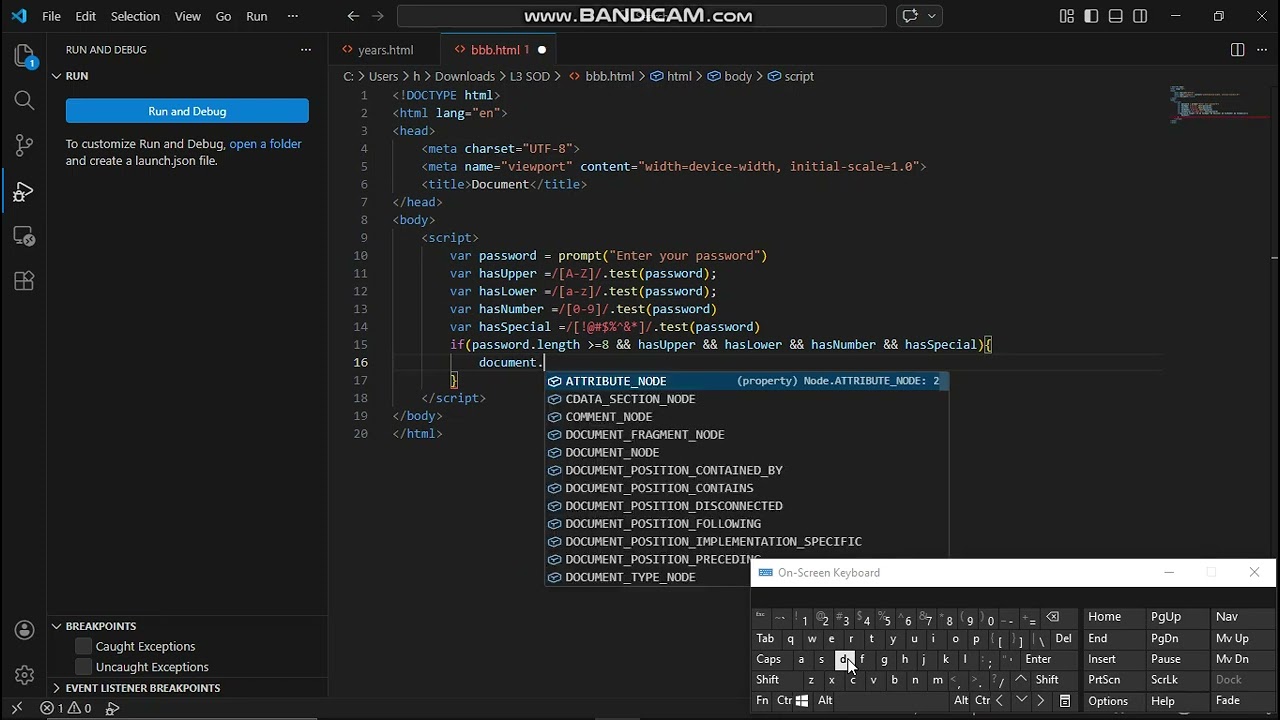Open the html breadcrumb dropdown

coord(670,76)
